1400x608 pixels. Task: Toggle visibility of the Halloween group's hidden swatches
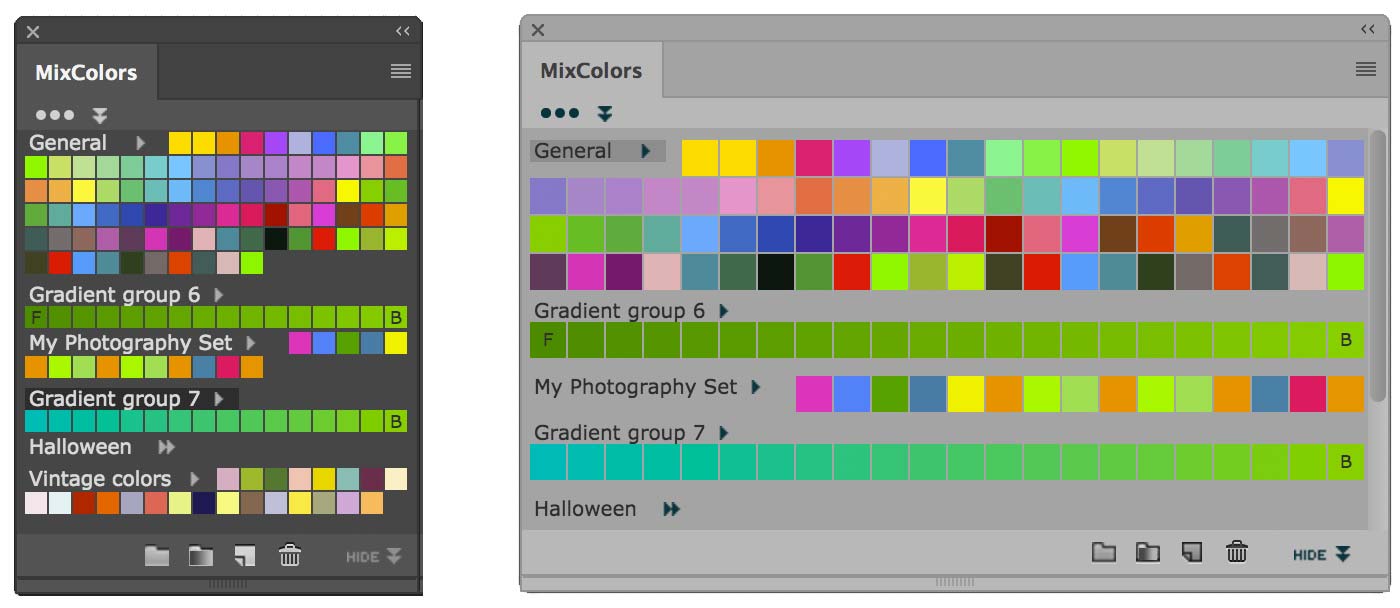[670, 508]
